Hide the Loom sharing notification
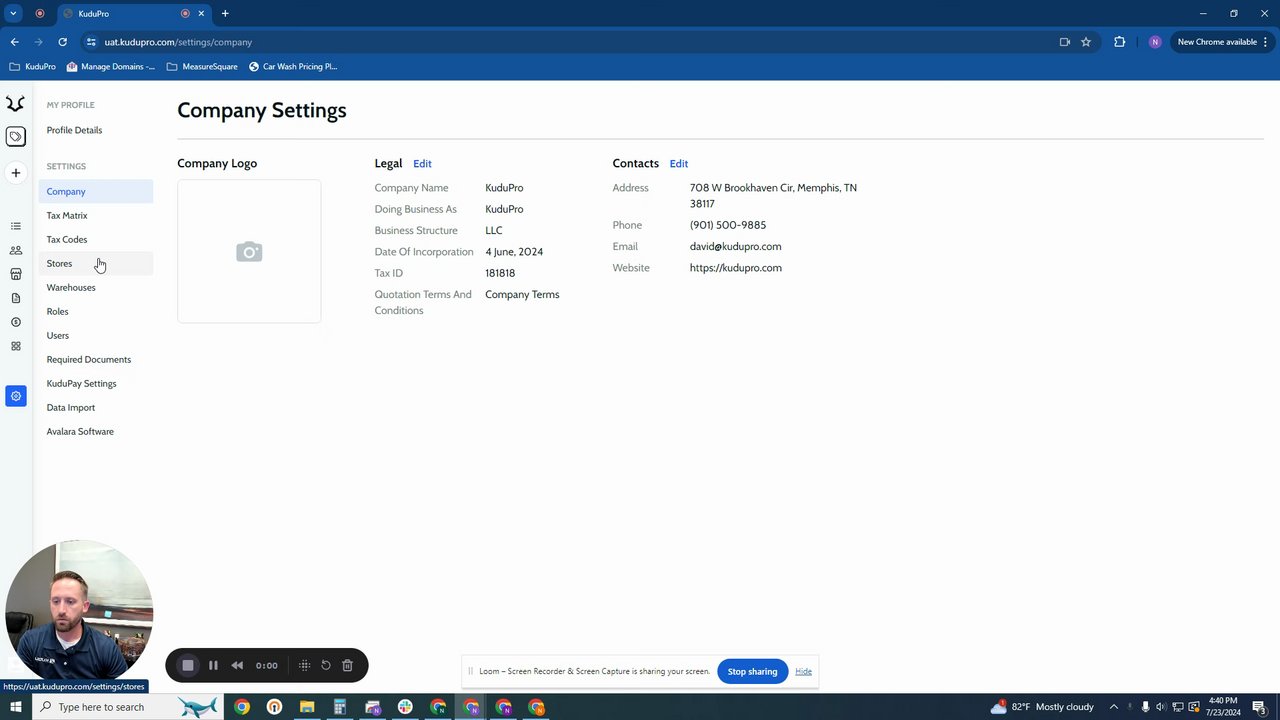The width and height of the screenshot is (1280, 720). click(x=803, y=671)
